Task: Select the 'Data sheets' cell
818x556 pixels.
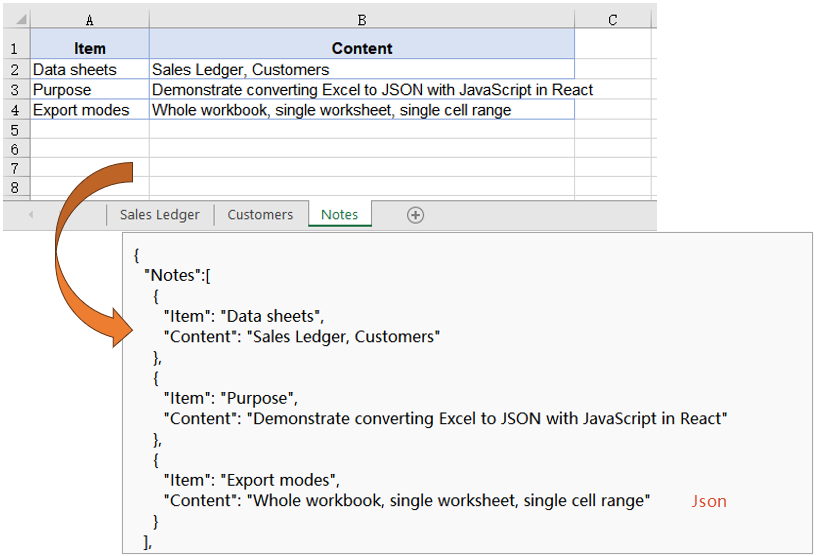Action: [90, 69]
